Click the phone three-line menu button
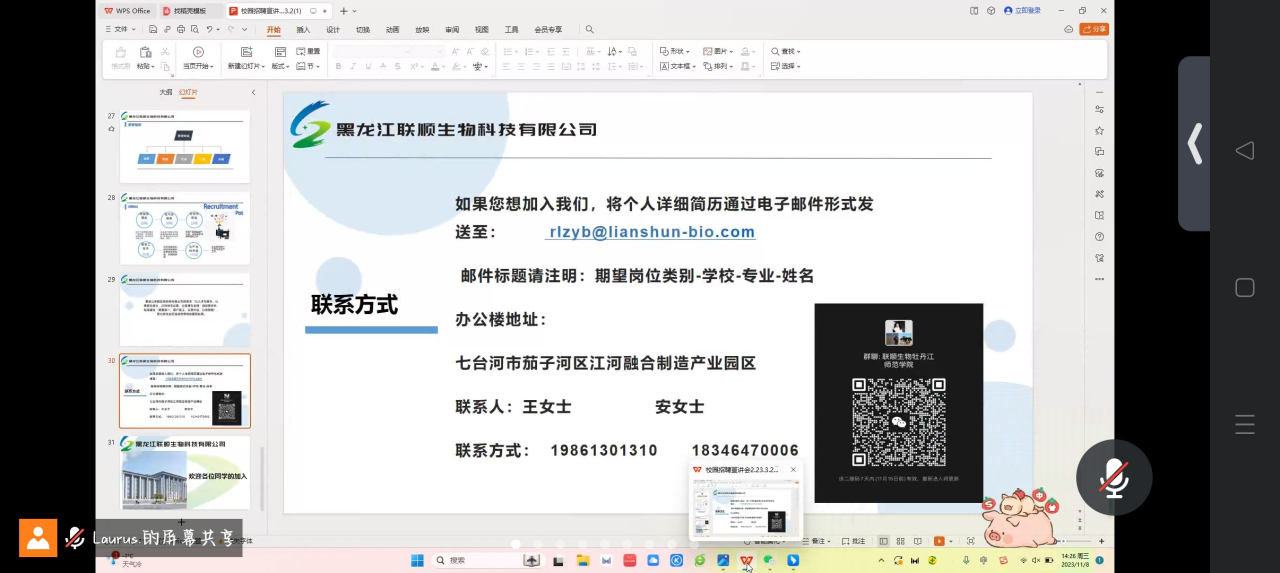 1245,424
